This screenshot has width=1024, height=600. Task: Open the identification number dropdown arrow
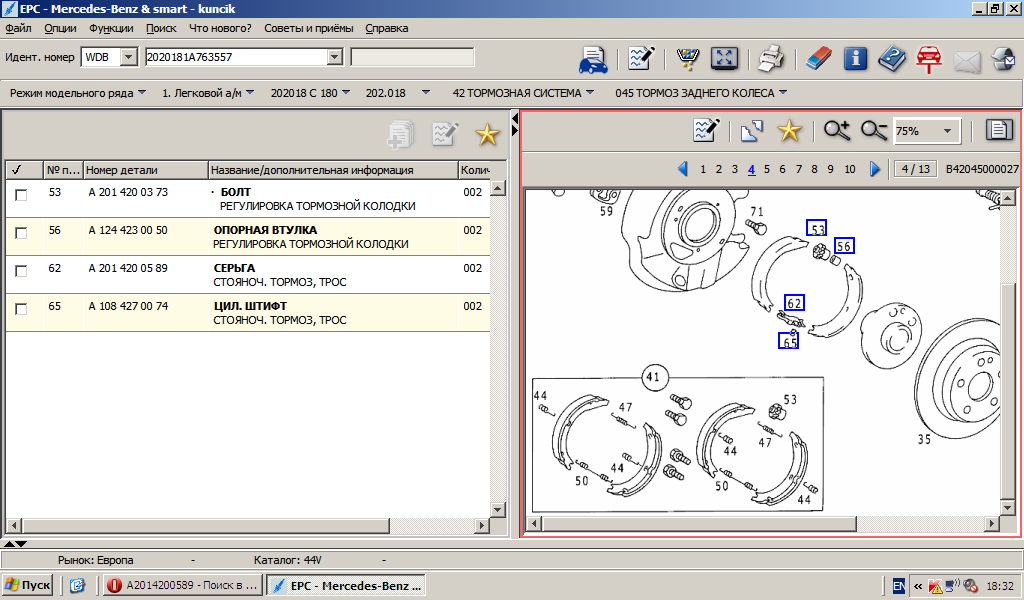(334, 57)
